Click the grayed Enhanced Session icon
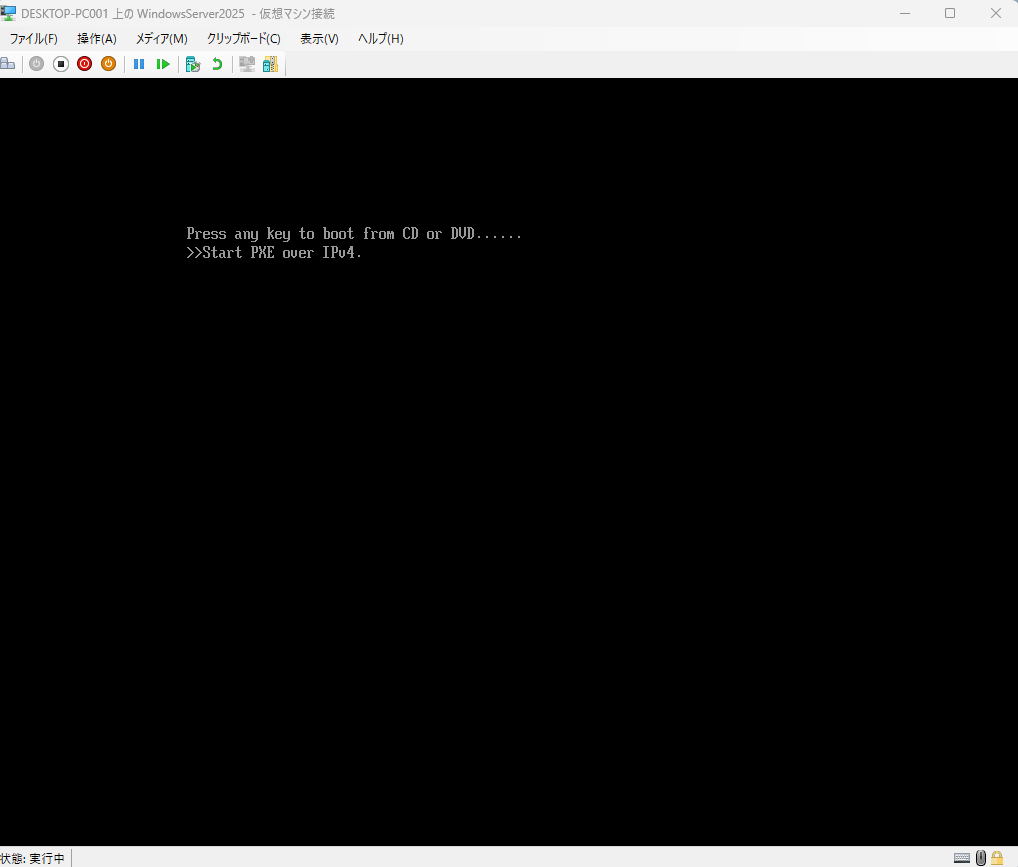The width and height of the screenshot is (1018, 867). pyautogui.click(x=247, y=64)
